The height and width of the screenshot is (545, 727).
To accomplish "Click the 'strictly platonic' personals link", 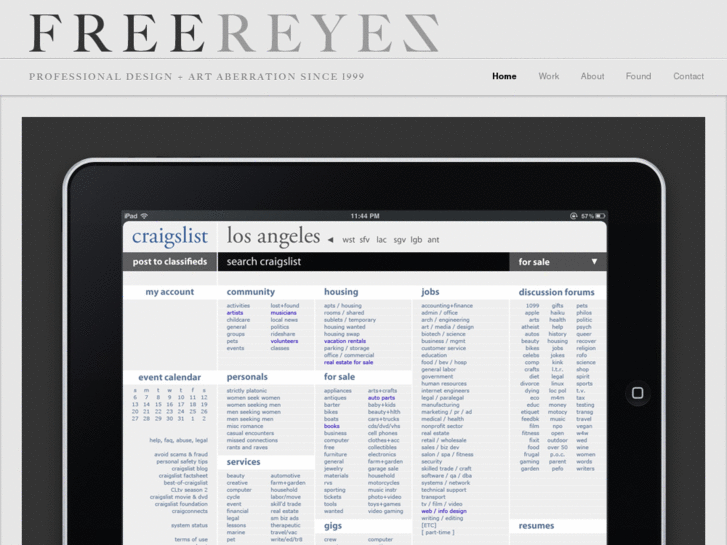I will pyautogui.click(x=247, y=391).
